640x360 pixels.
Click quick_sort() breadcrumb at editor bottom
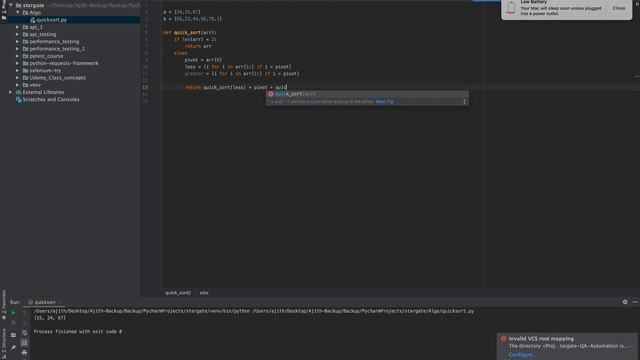178,293
